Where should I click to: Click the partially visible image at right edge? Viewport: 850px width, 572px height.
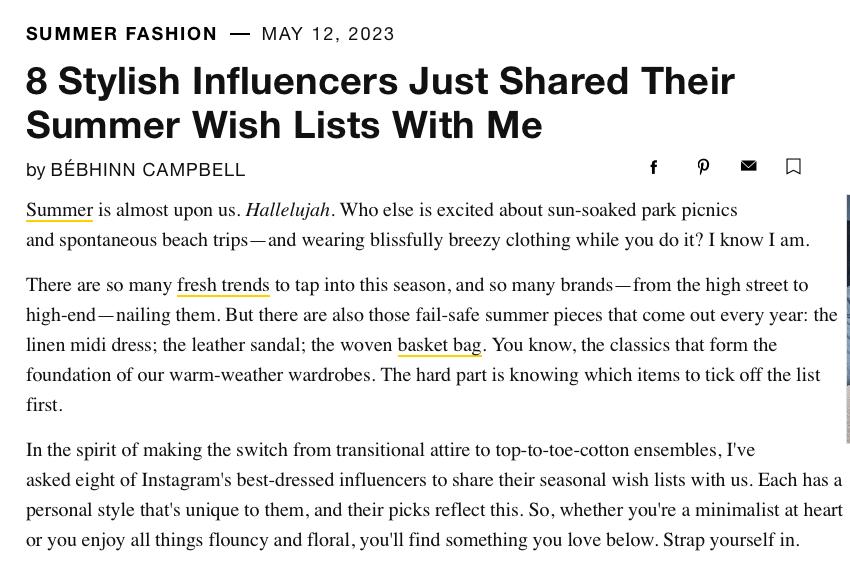pos(846,320)
